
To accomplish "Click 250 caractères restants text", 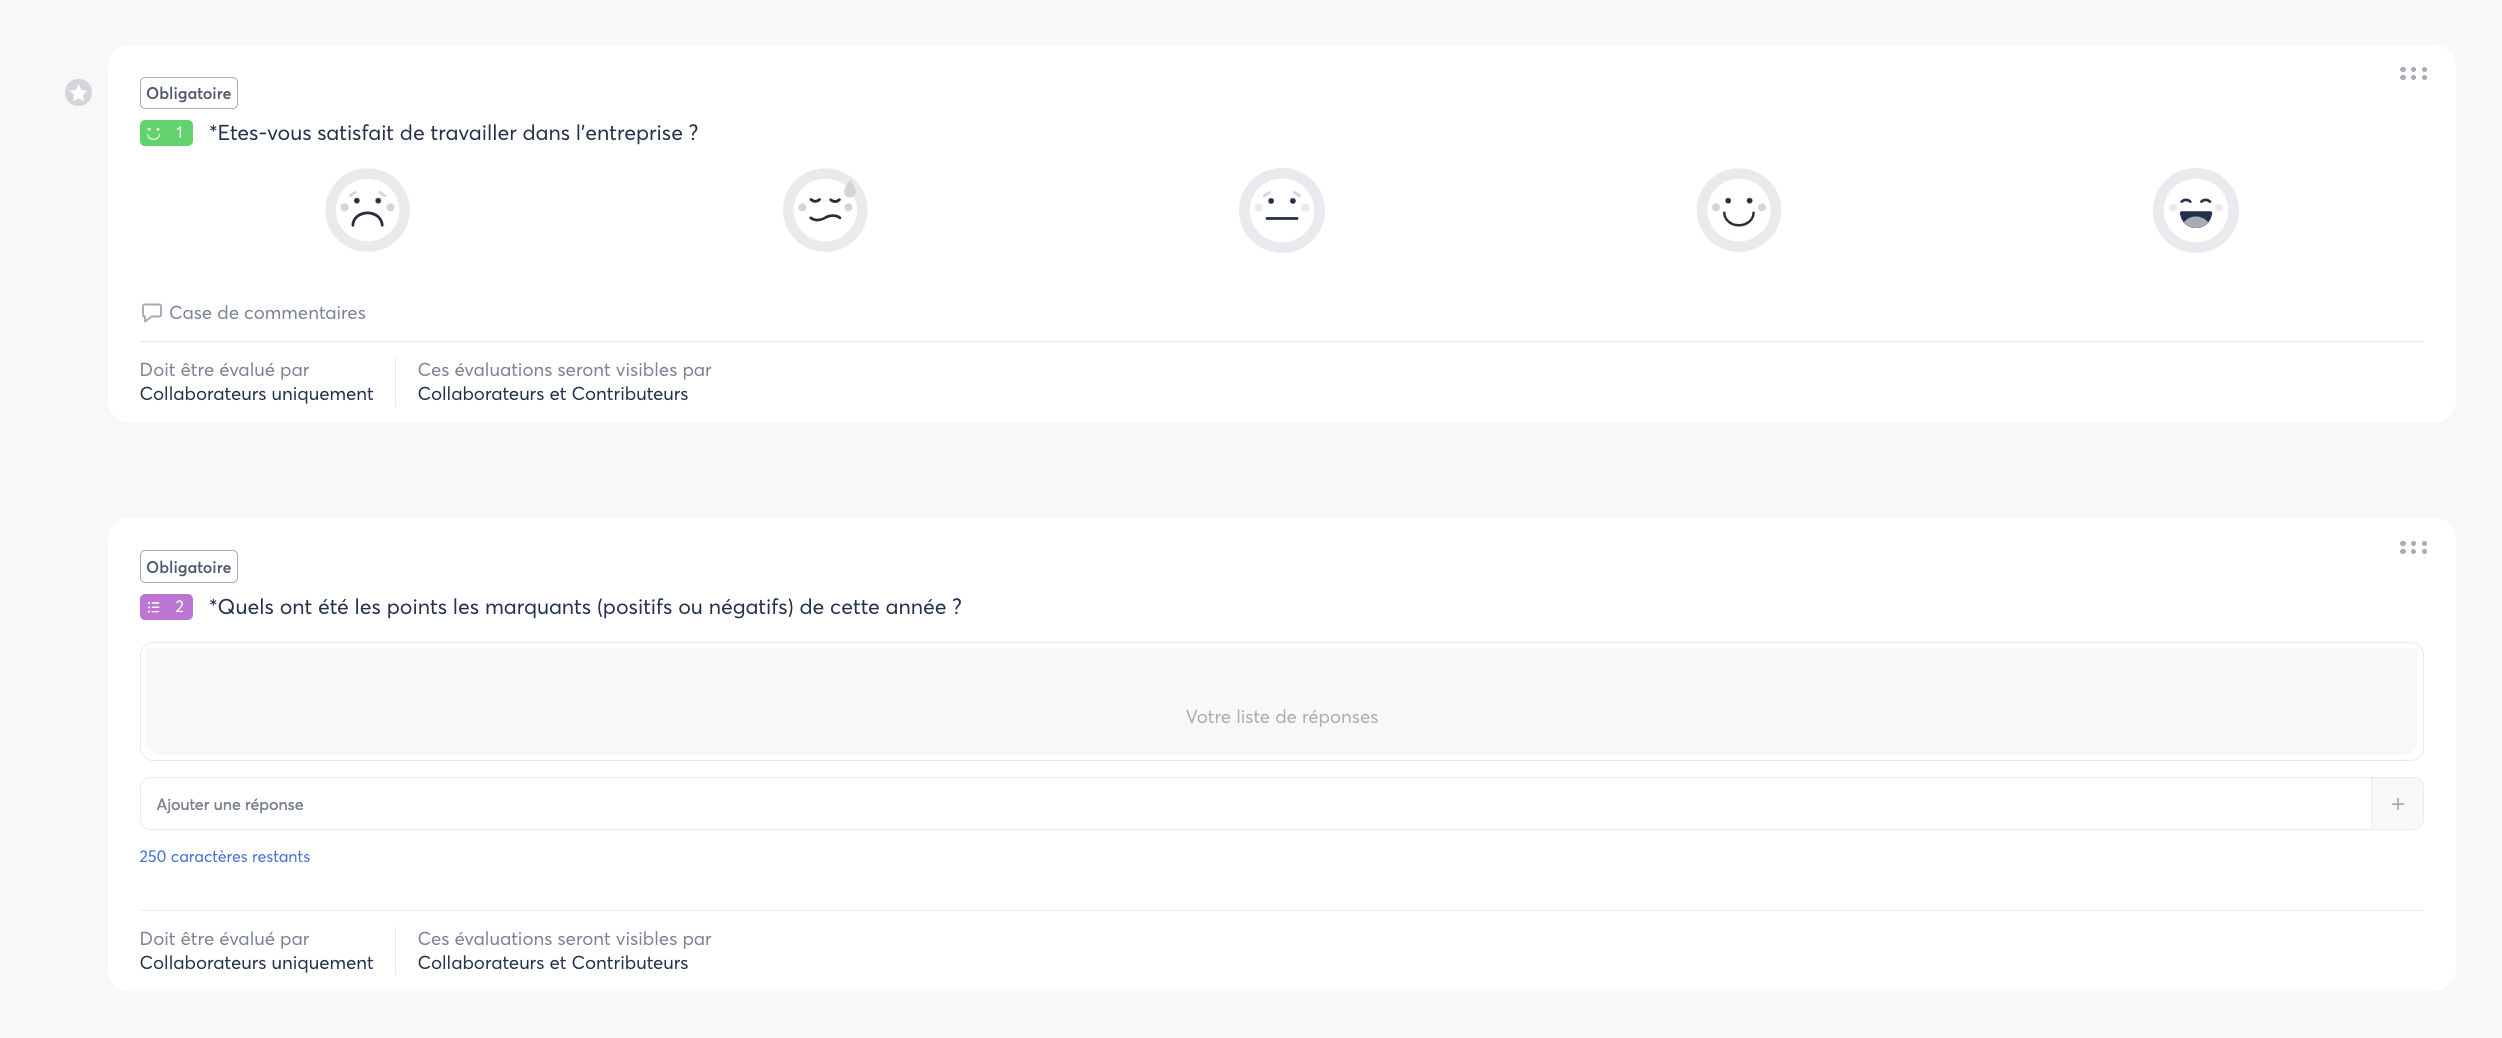I will point(225,857).
